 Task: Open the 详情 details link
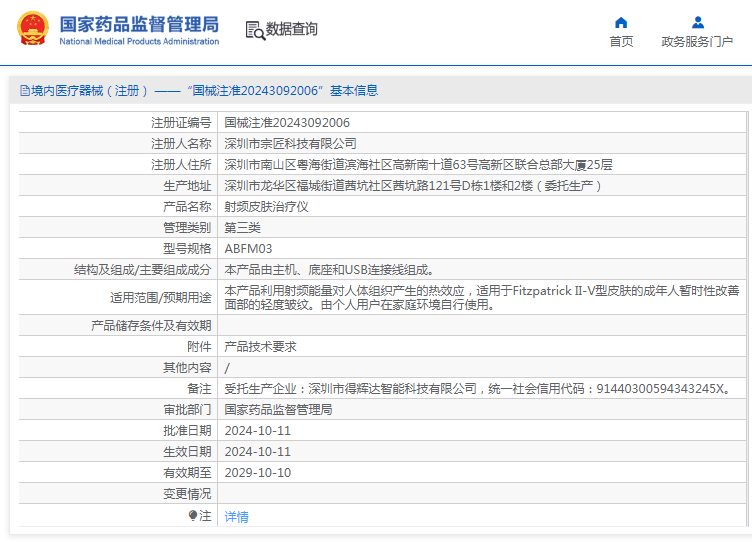click(236, 517)
